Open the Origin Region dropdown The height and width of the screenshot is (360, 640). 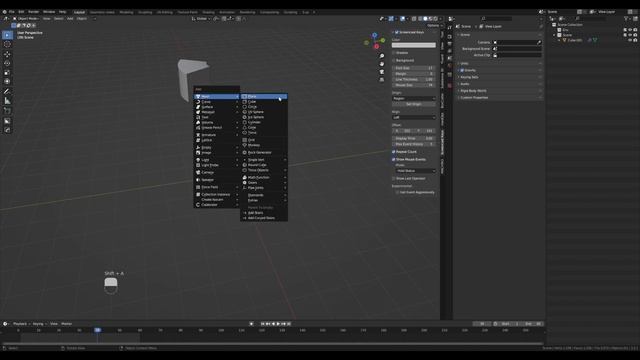pos(414,98)
